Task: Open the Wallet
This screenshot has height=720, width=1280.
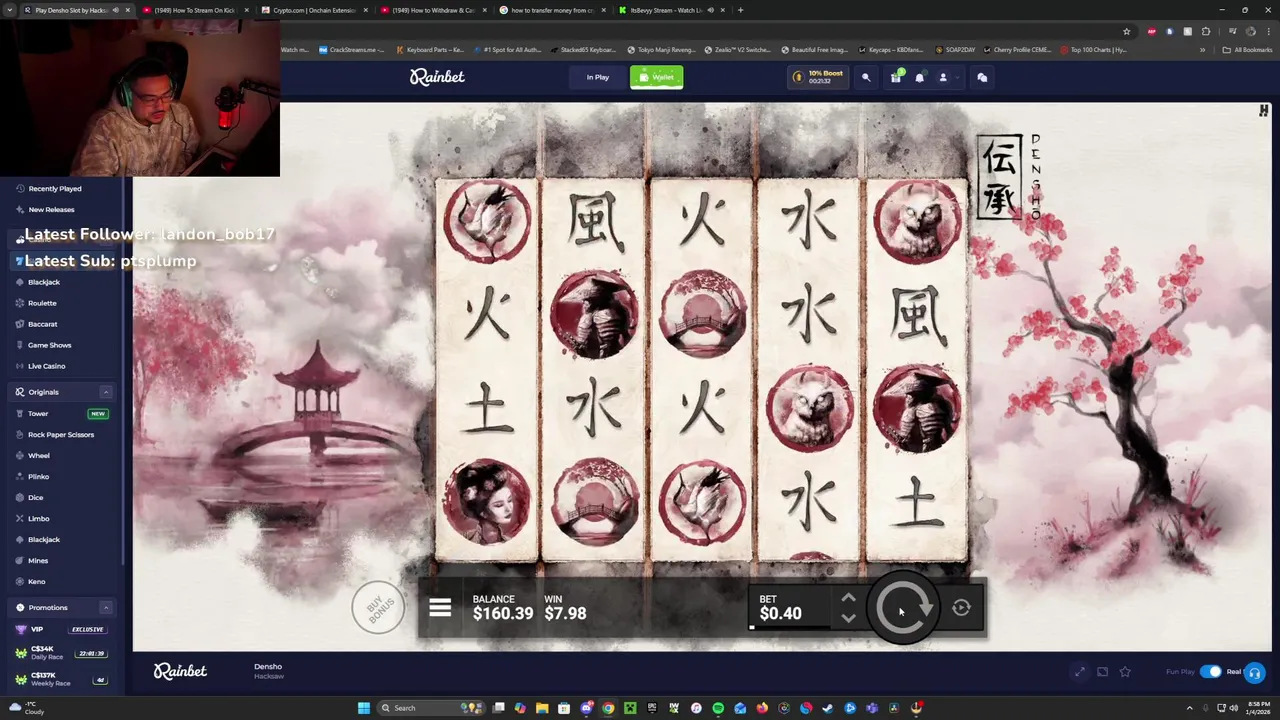Action: (656, 77)
